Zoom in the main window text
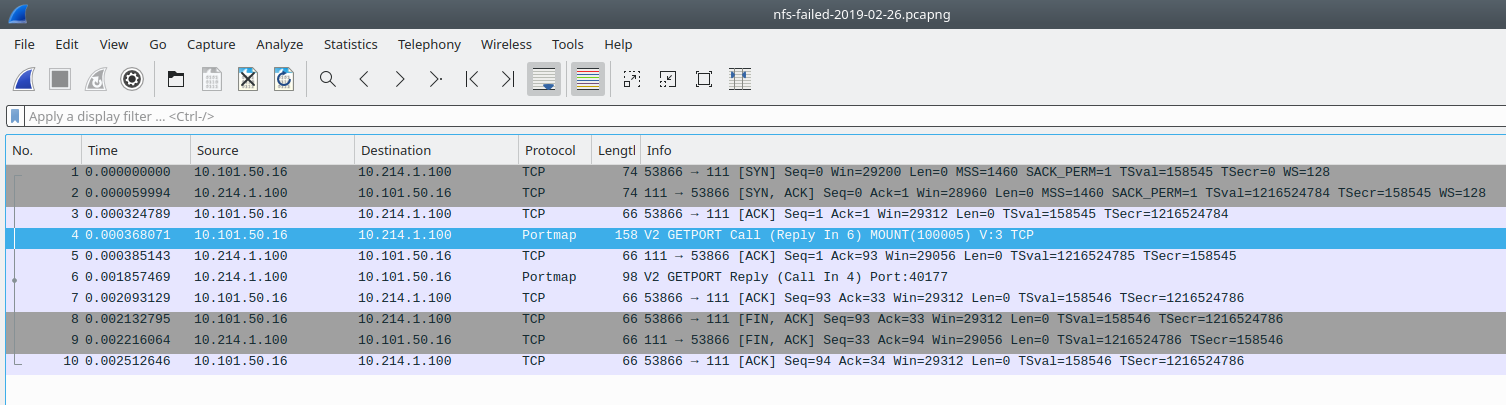This screenshot has height=405, width=1506. [632, 79]
